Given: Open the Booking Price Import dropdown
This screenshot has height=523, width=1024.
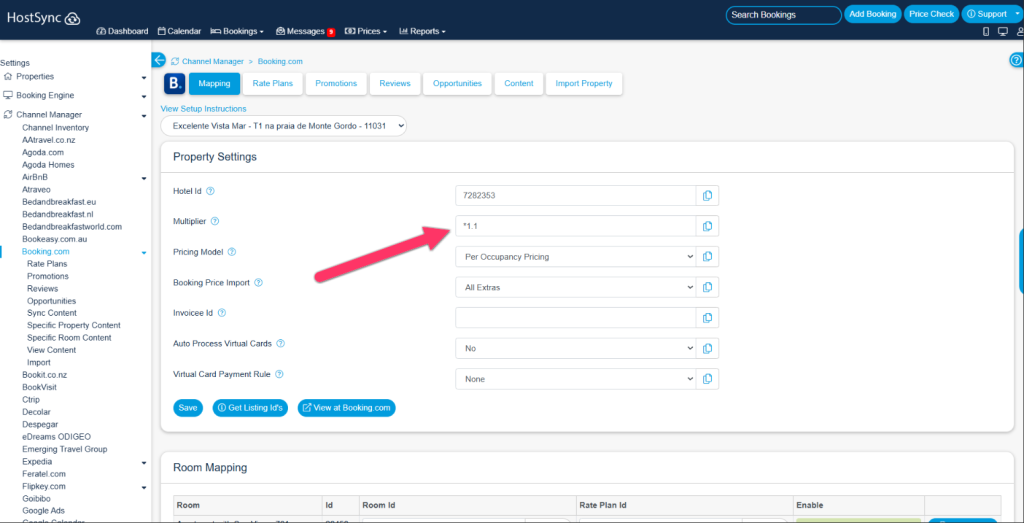Looking at the screenshot, I should (x=575, y=288).
